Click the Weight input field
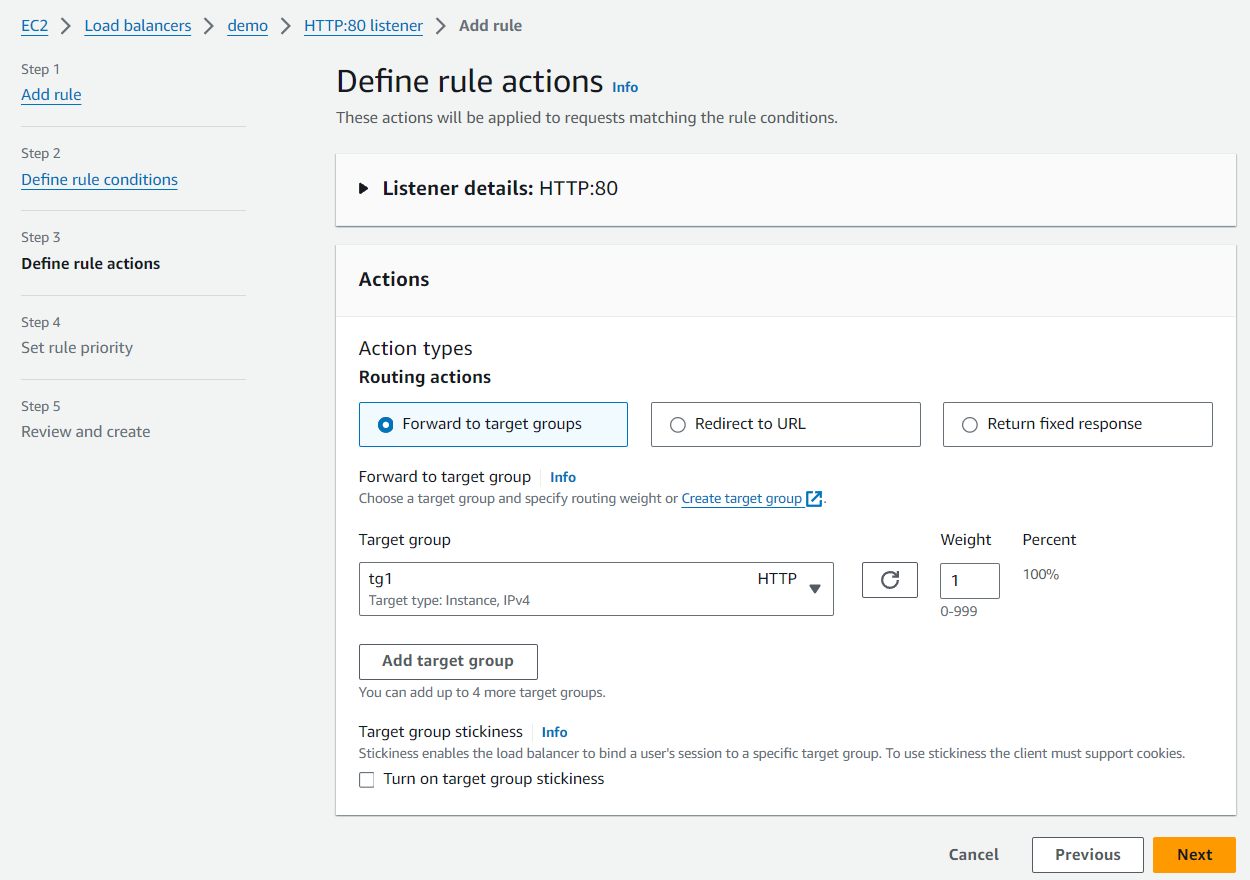The width and height of the screenshot is (1250, 880). [969, 580]
